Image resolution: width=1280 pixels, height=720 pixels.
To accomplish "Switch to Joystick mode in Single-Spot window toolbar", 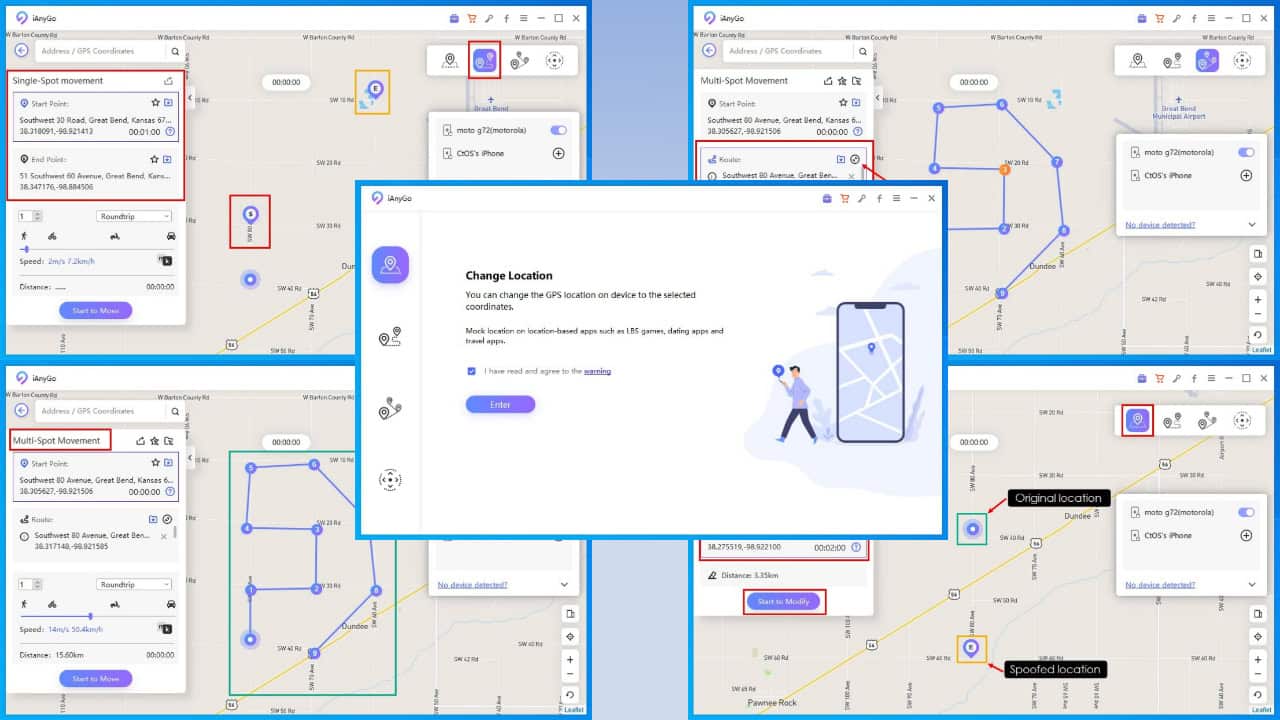I will point(553,61).
